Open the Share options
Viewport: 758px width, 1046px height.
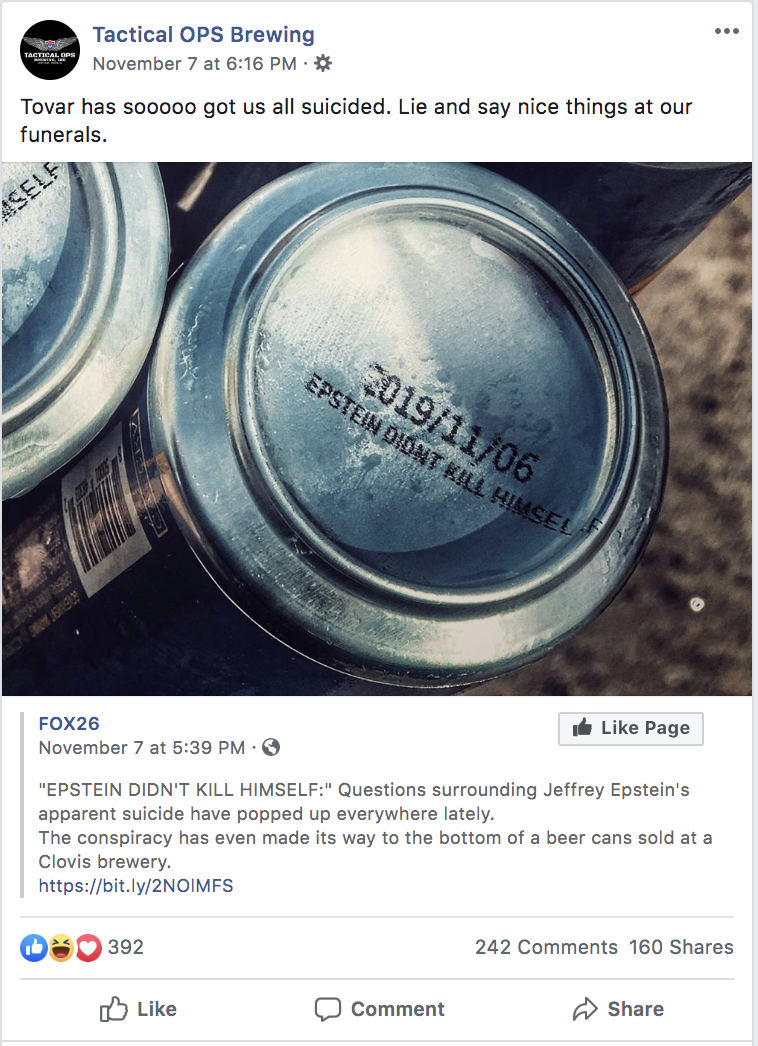pyautogui.click(x=618, y=1009)
